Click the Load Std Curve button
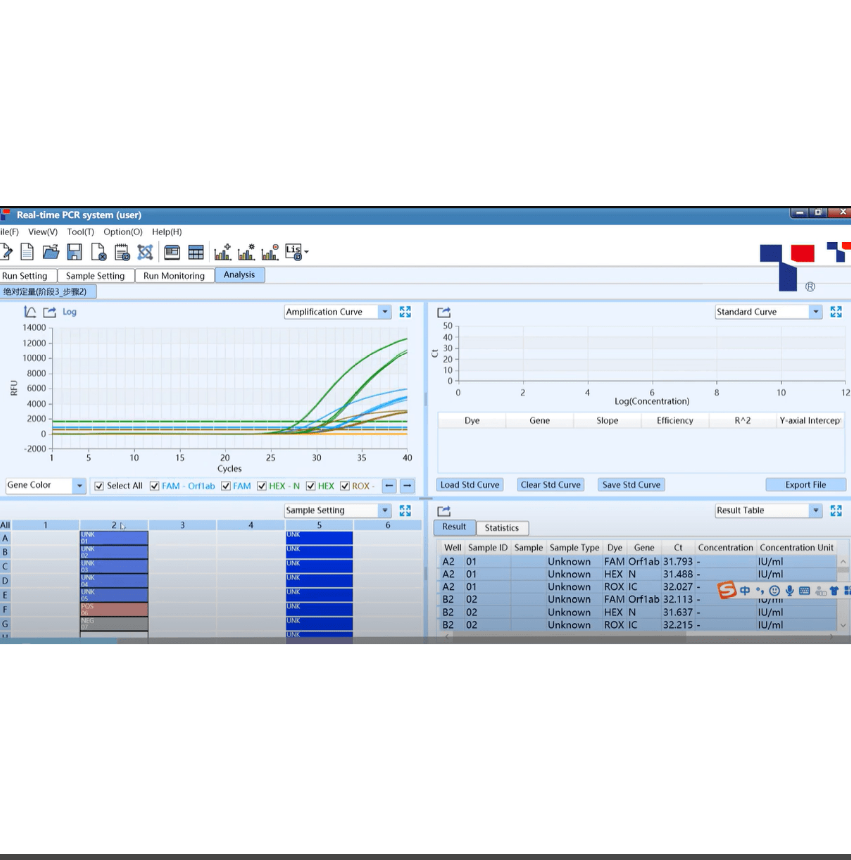This screenshot has height=860, width=851. click(x=470, y=485)
